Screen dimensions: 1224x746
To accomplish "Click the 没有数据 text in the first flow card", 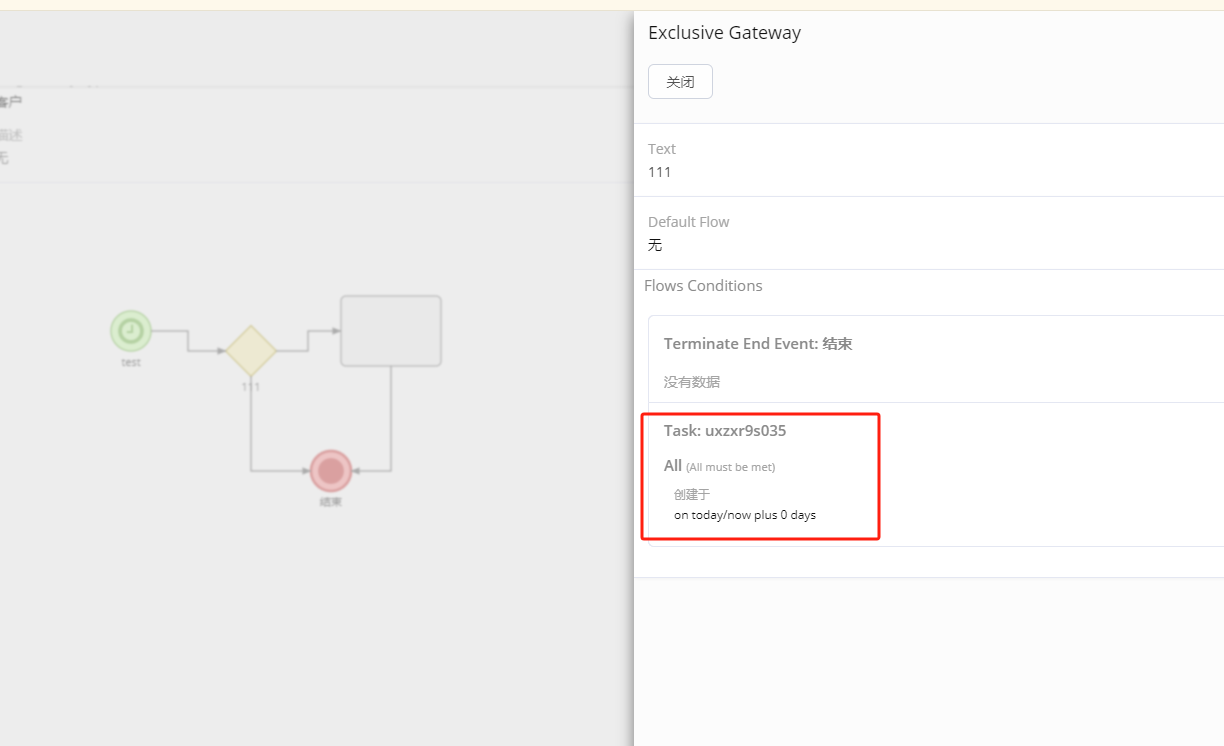I will (x=692, y=382).
